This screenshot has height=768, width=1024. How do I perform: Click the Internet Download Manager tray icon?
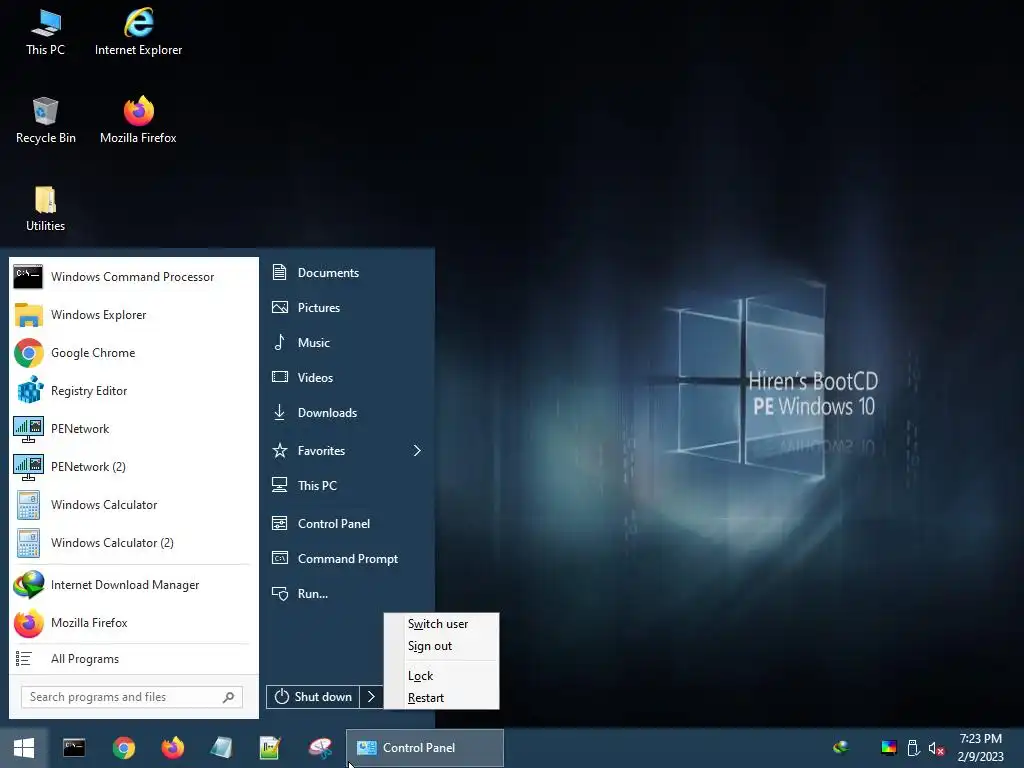tap(841, 746)
